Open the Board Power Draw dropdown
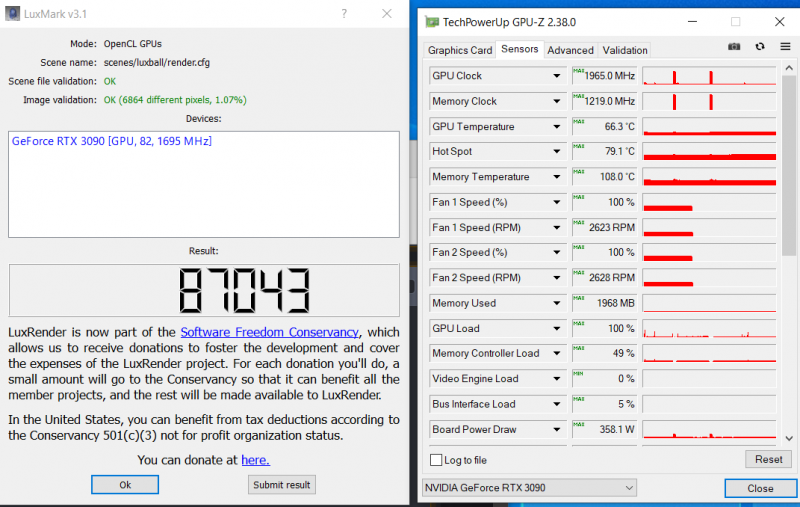Viewport: 800px width, 507px height. coord(557,429)
